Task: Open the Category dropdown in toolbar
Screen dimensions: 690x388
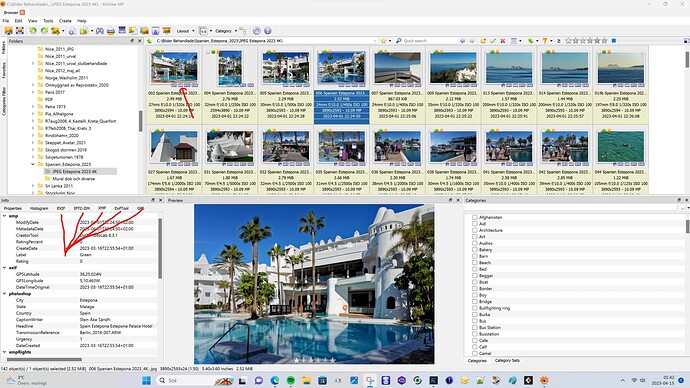Action: [226, 31]
